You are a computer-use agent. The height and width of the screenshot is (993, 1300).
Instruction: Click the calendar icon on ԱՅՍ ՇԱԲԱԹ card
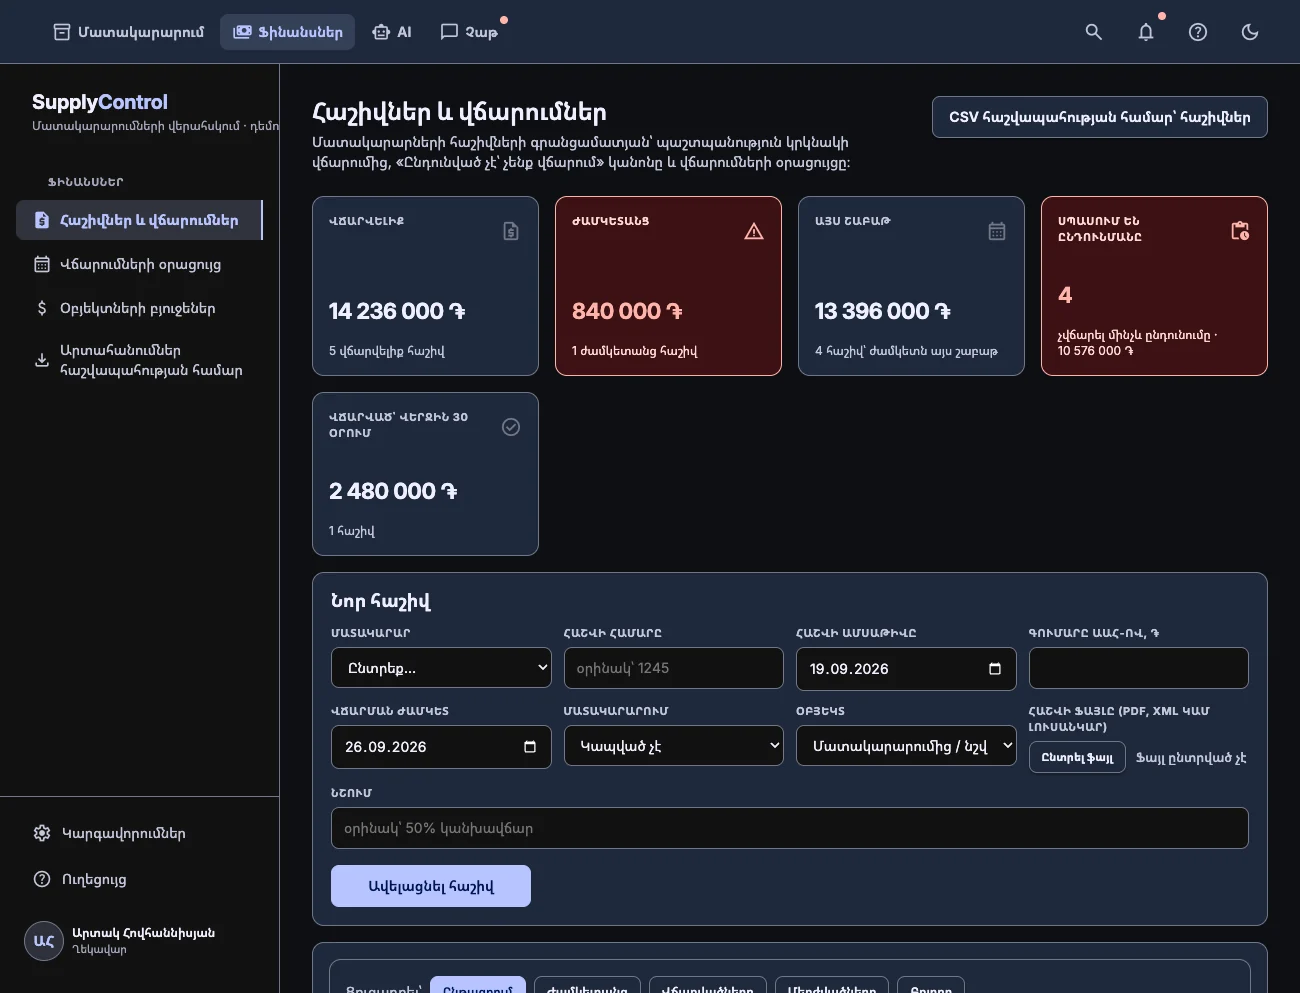coord(997,231)
